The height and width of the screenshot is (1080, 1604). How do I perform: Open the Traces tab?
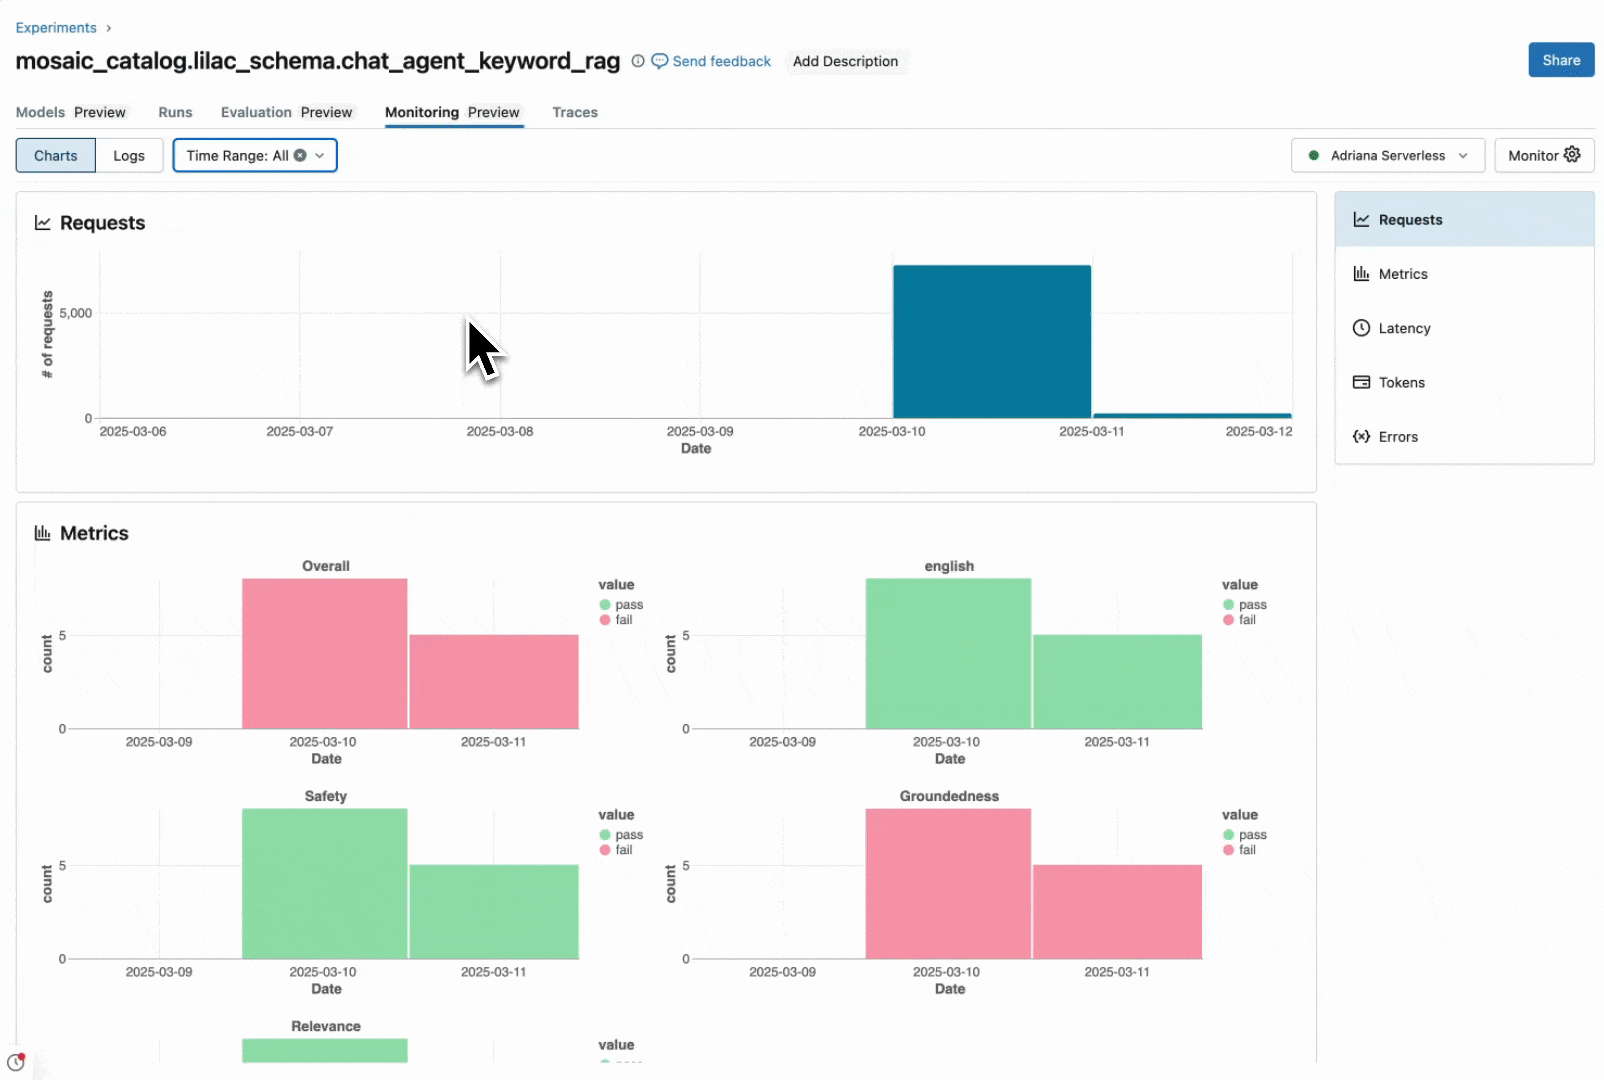coord(575,112)
